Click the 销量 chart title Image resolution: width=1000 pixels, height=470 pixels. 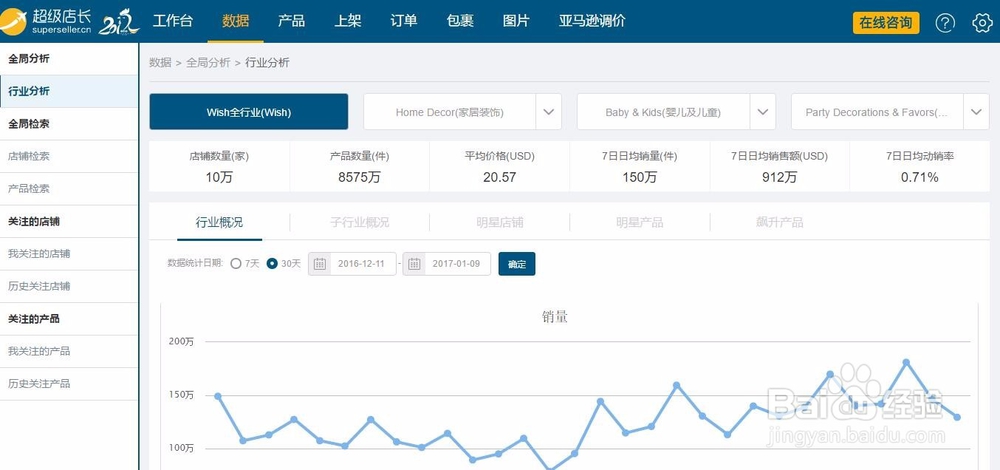click(555, 317)
